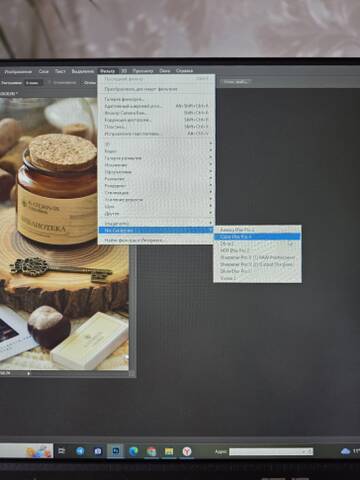Open the Окно menu
The width and height of the screenshot is (360, 480).
pos(165,71)
